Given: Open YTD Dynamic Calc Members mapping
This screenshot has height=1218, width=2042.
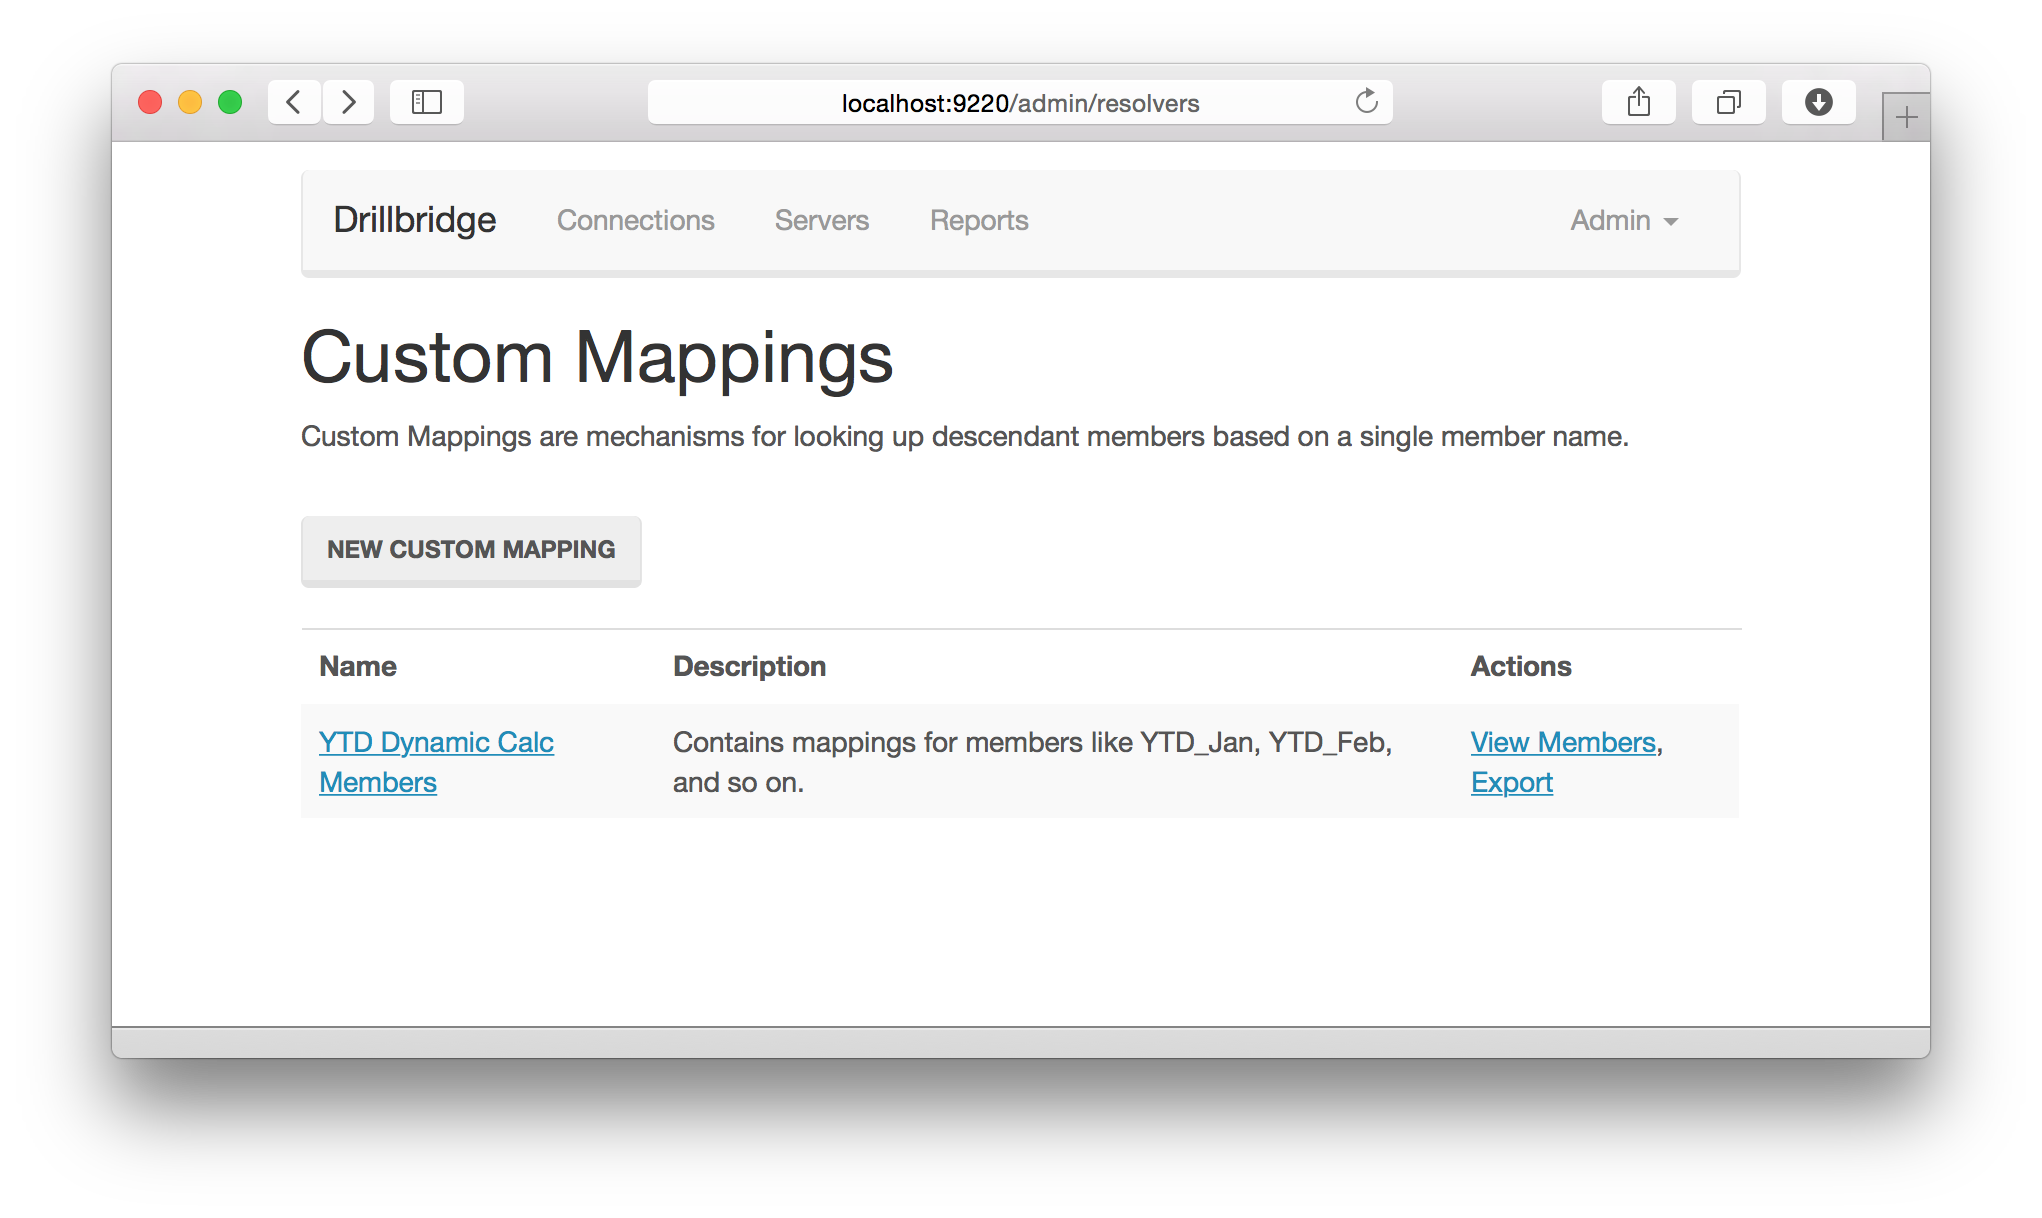Looking at the screenshot, I should pos(436,762).
